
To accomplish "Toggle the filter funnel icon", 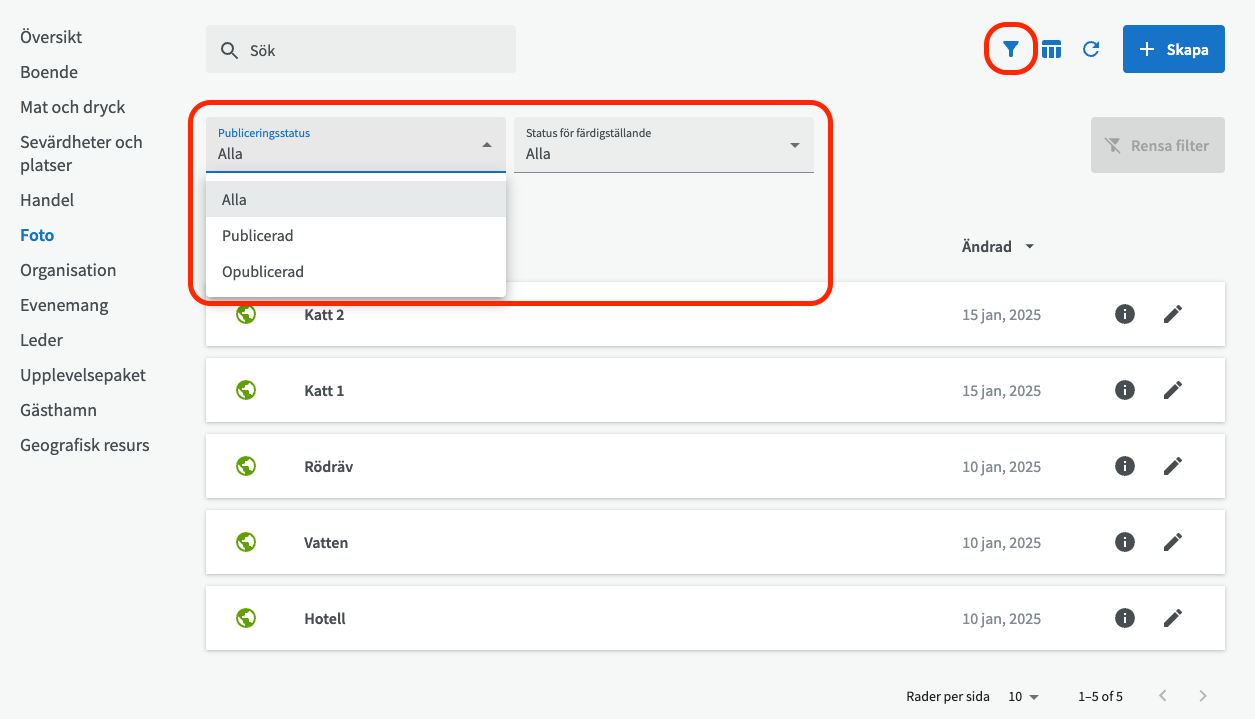I will 1011,49.
